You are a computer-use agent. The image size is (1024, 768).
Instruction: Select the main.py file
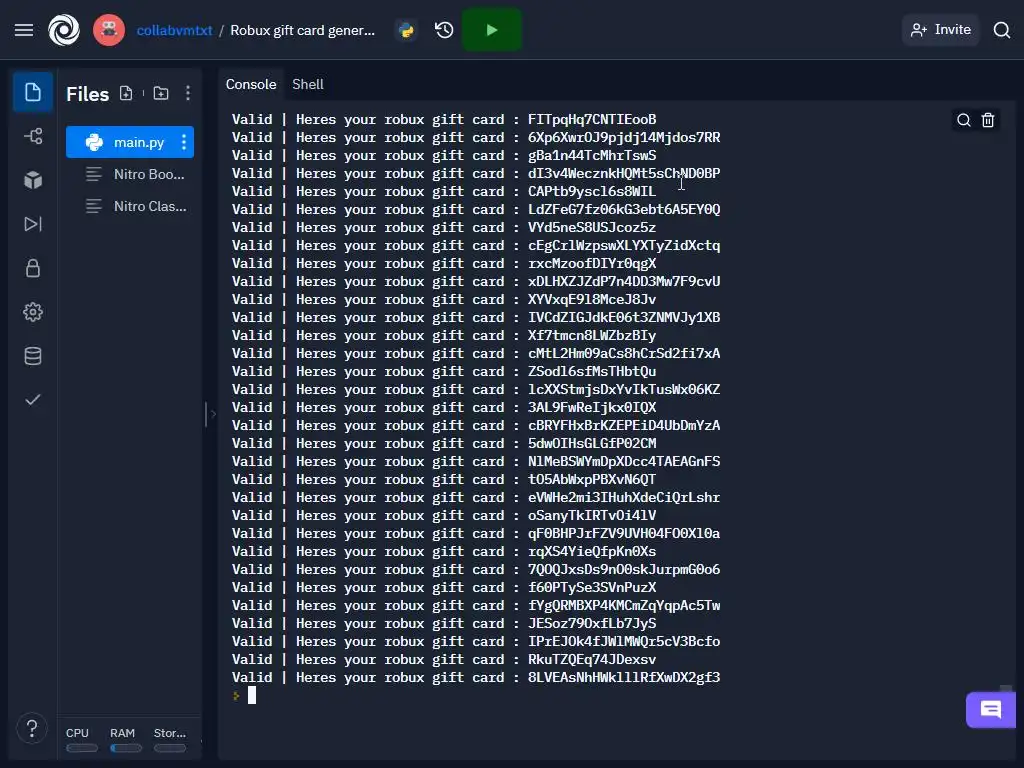coord(130,142)
